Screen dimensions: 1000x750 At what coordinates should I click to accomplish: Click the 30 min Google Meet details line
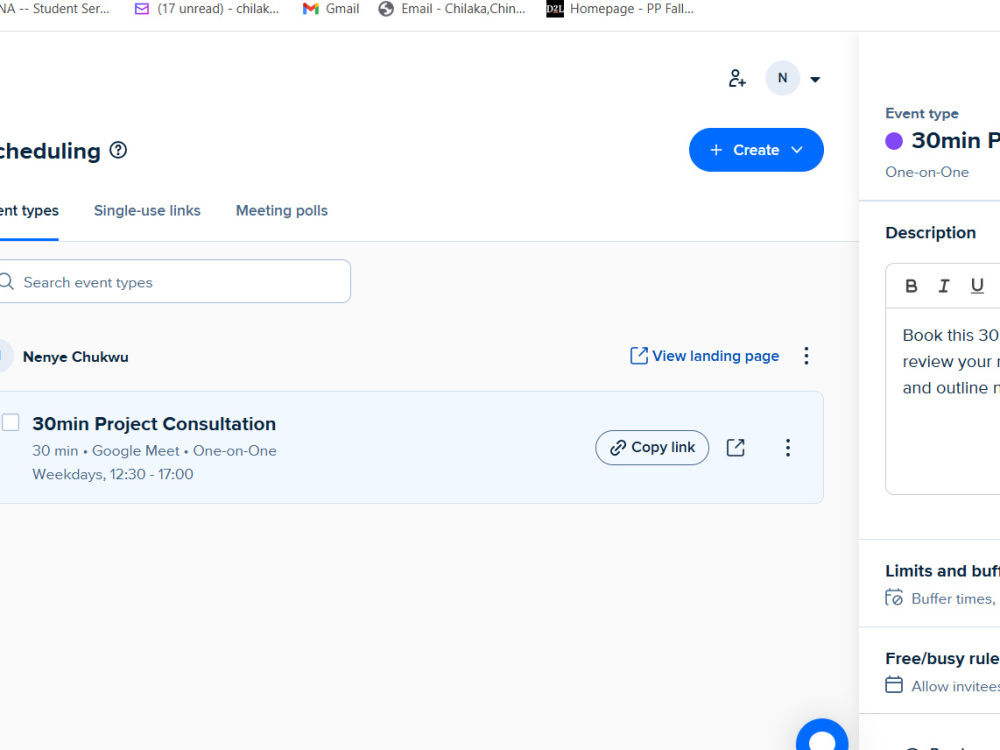click(x=154, y=451)
